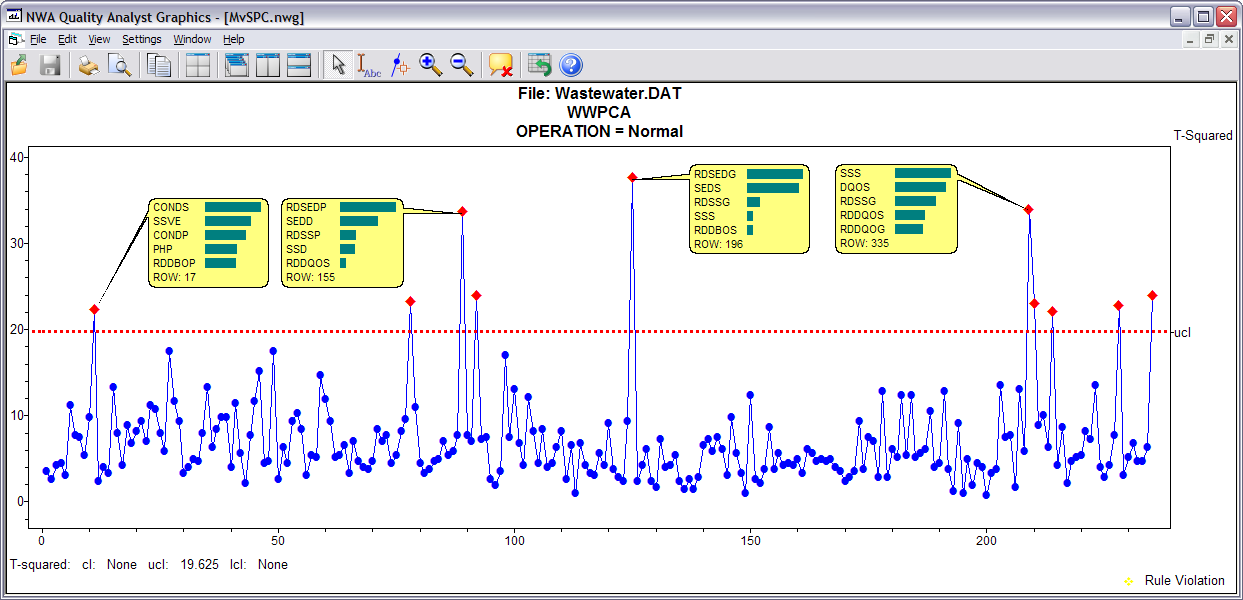Viewport: 1243px width, 600px height.
Task: Remove annotation callouts with the red X icon
Action: point(501,65)
